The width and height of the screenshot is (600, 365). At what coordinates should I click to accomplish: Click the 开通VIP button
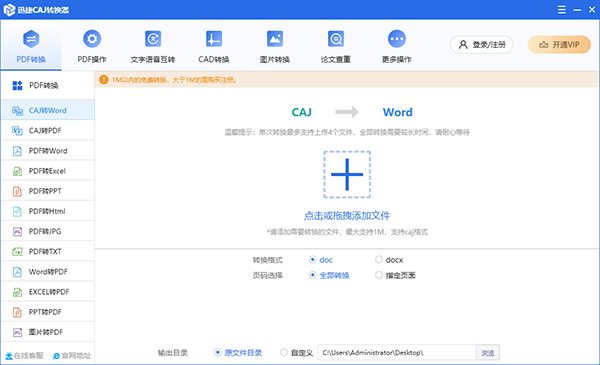coord(559,45)
